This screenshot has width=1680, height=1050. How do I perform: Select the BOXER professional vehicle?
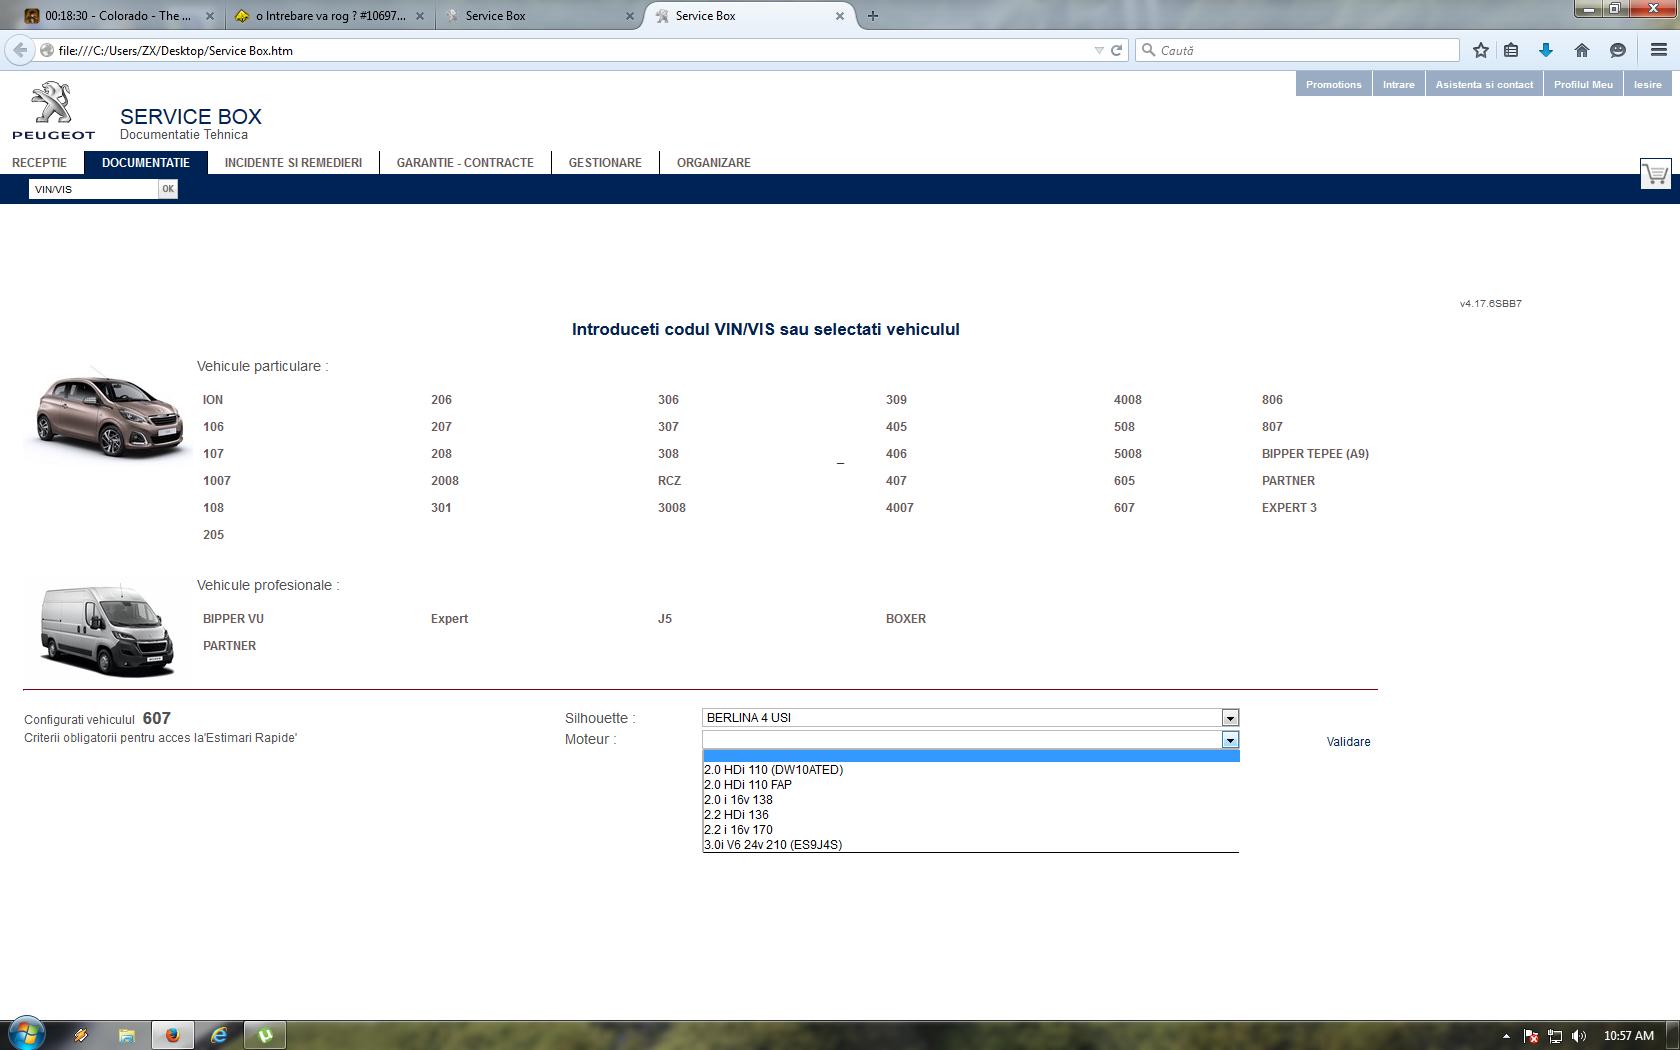click(906, 619)
